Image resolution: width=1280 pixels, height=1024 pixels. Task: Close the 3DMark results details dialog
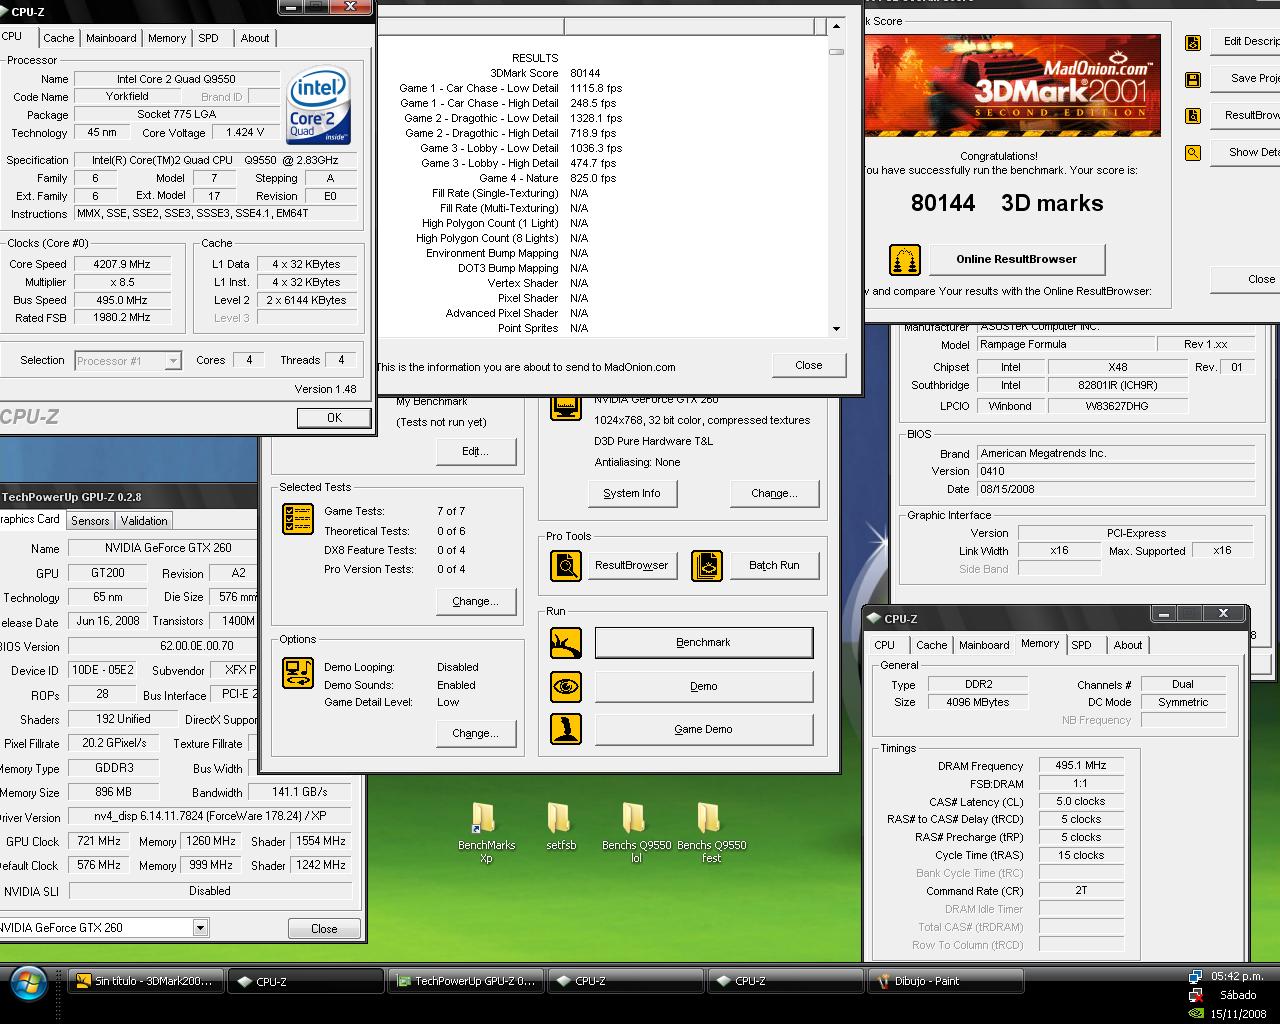coord(809,365)
